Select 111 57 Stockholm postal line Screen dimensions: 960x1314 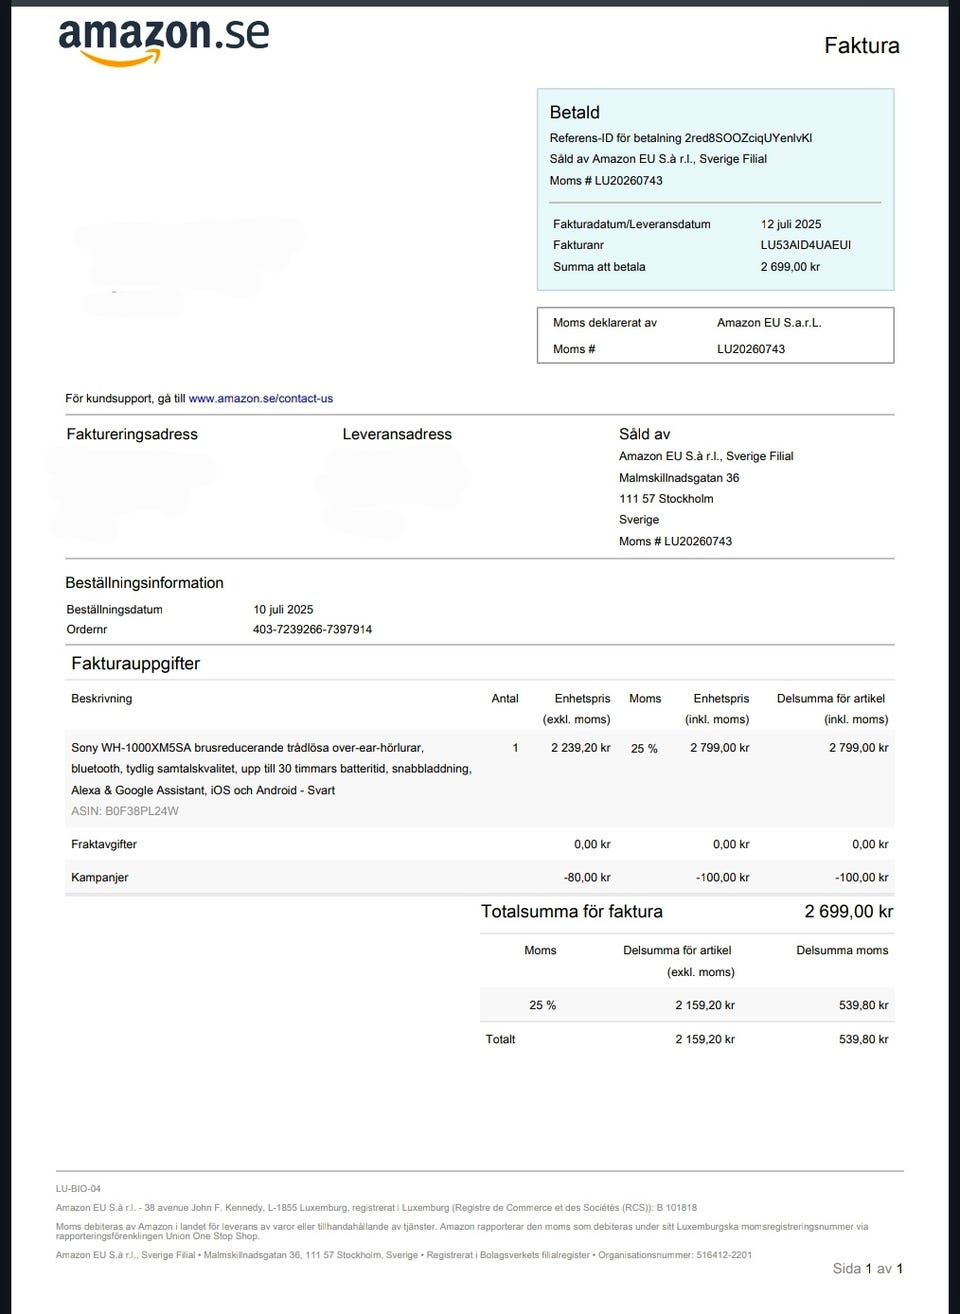666,499
